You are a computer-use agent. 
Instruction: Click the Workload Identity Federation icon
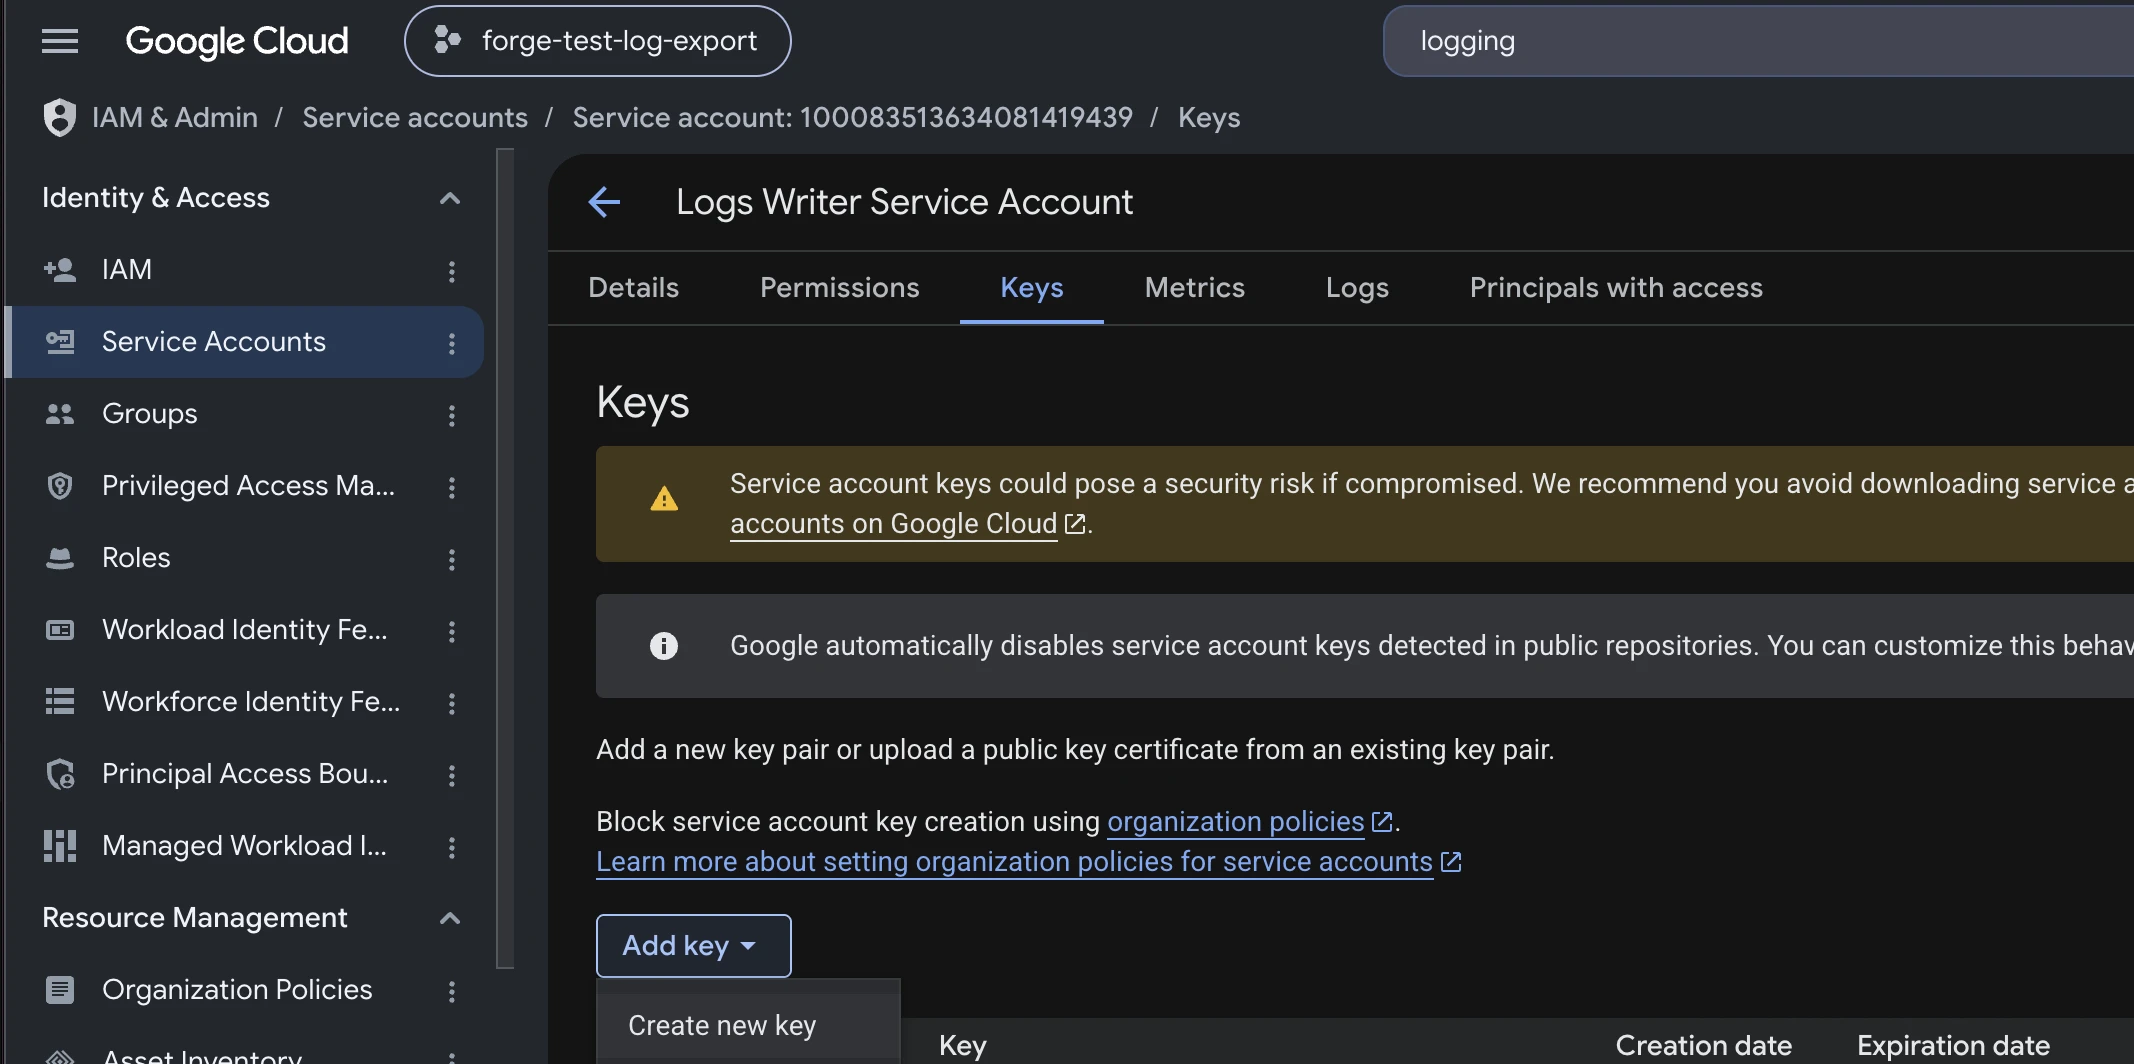tap(60, 630)
